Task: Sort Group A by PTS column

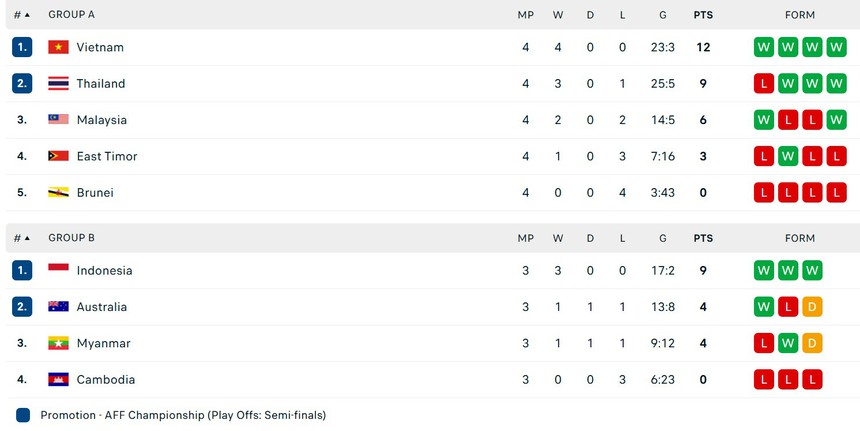Action: tap(703, 15)
